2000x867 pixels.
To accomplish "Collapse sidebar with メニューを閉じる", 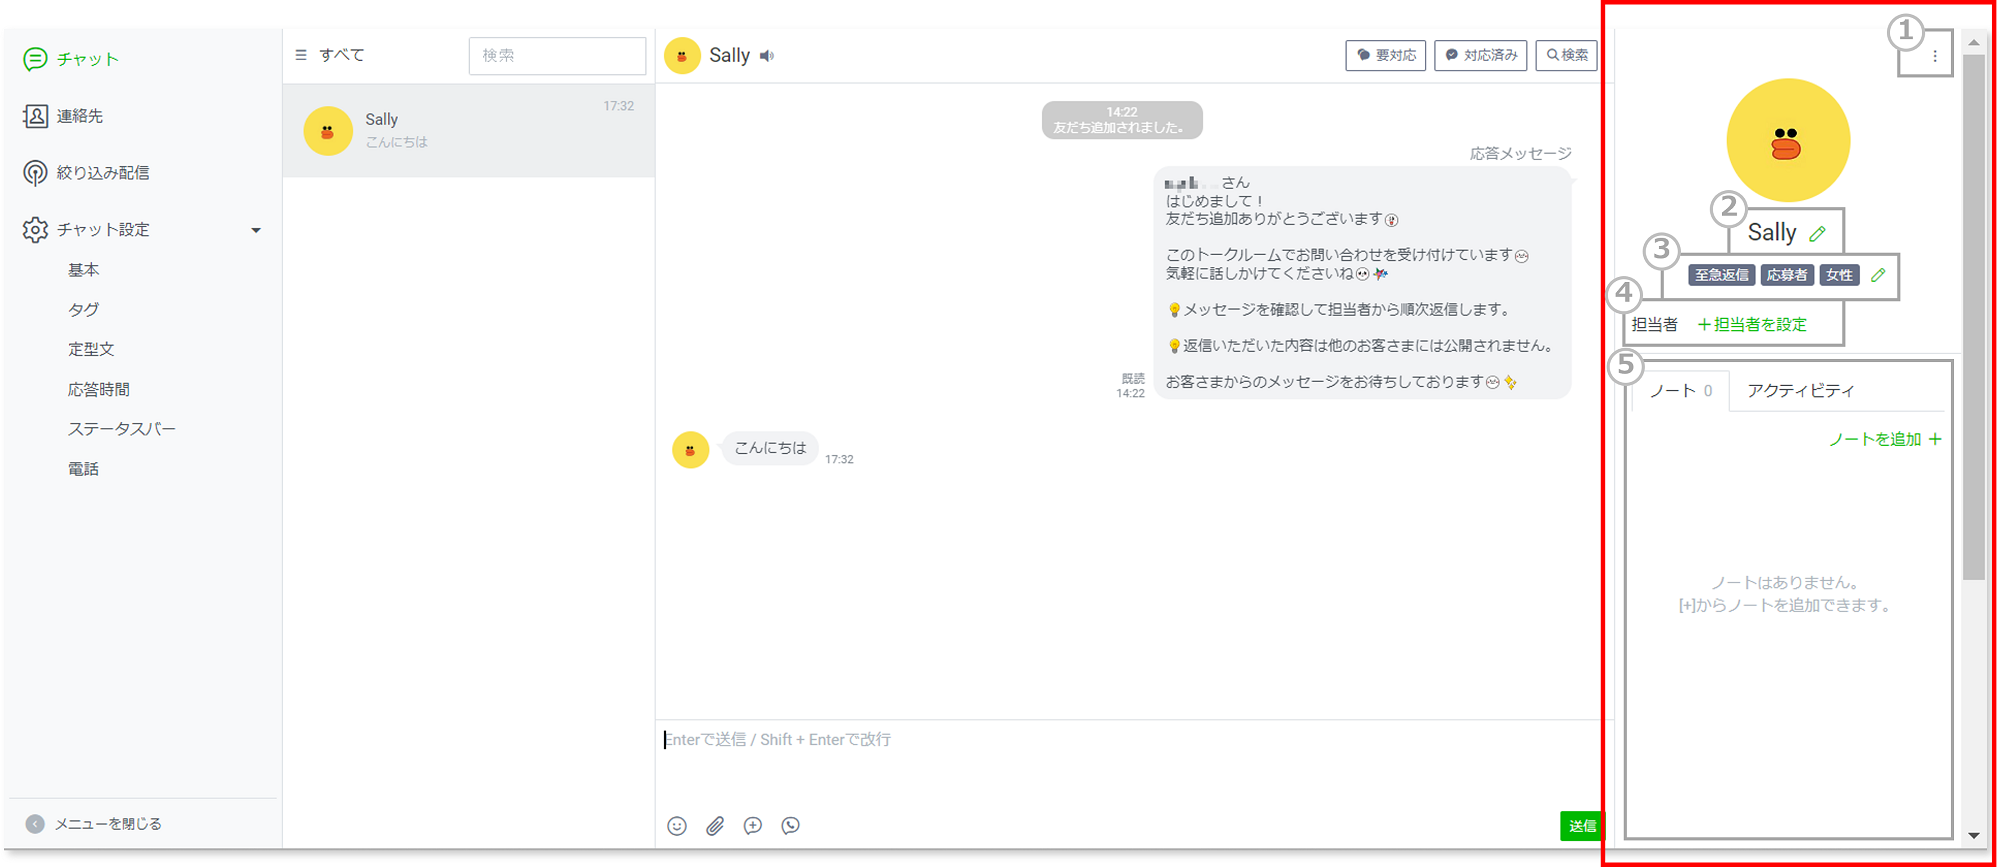I will [95, 824].
